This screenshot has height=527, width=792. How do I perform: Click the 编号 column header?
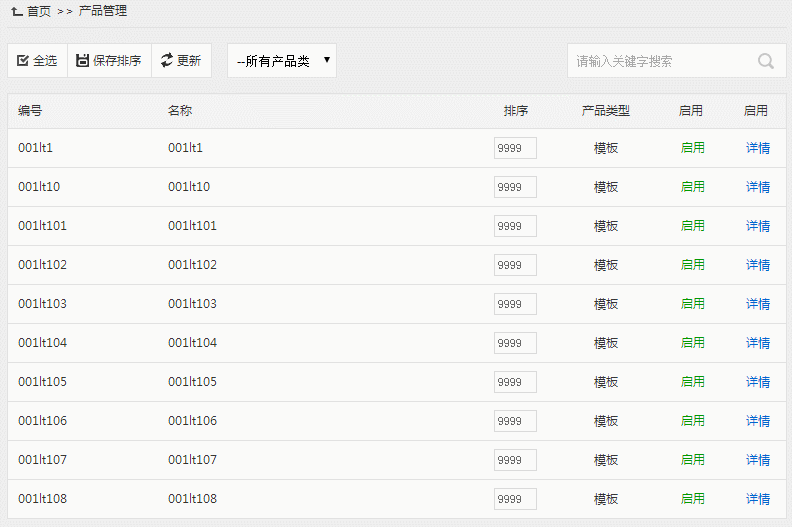point(30,111)
